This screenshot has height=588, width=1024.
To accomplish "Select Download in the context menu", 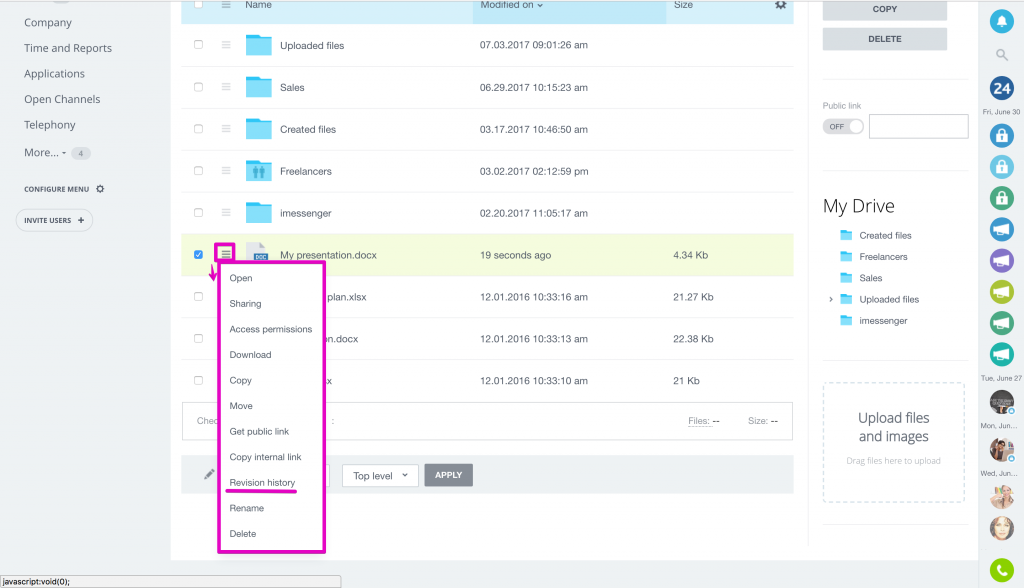I will pos(250,354).
